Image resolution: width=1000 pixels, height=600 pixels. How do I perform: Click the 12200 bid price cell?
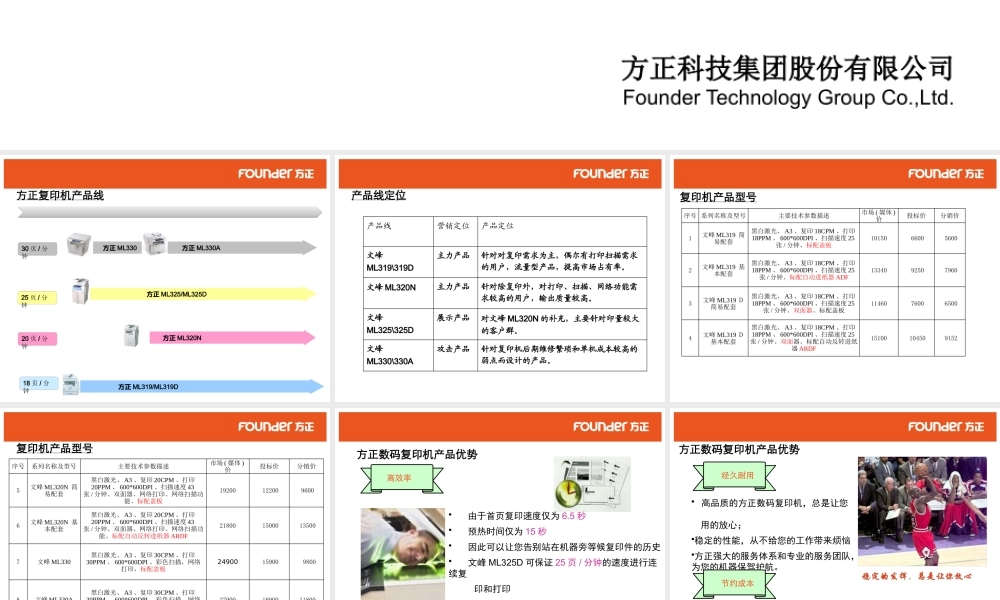[x=270, y=490]
